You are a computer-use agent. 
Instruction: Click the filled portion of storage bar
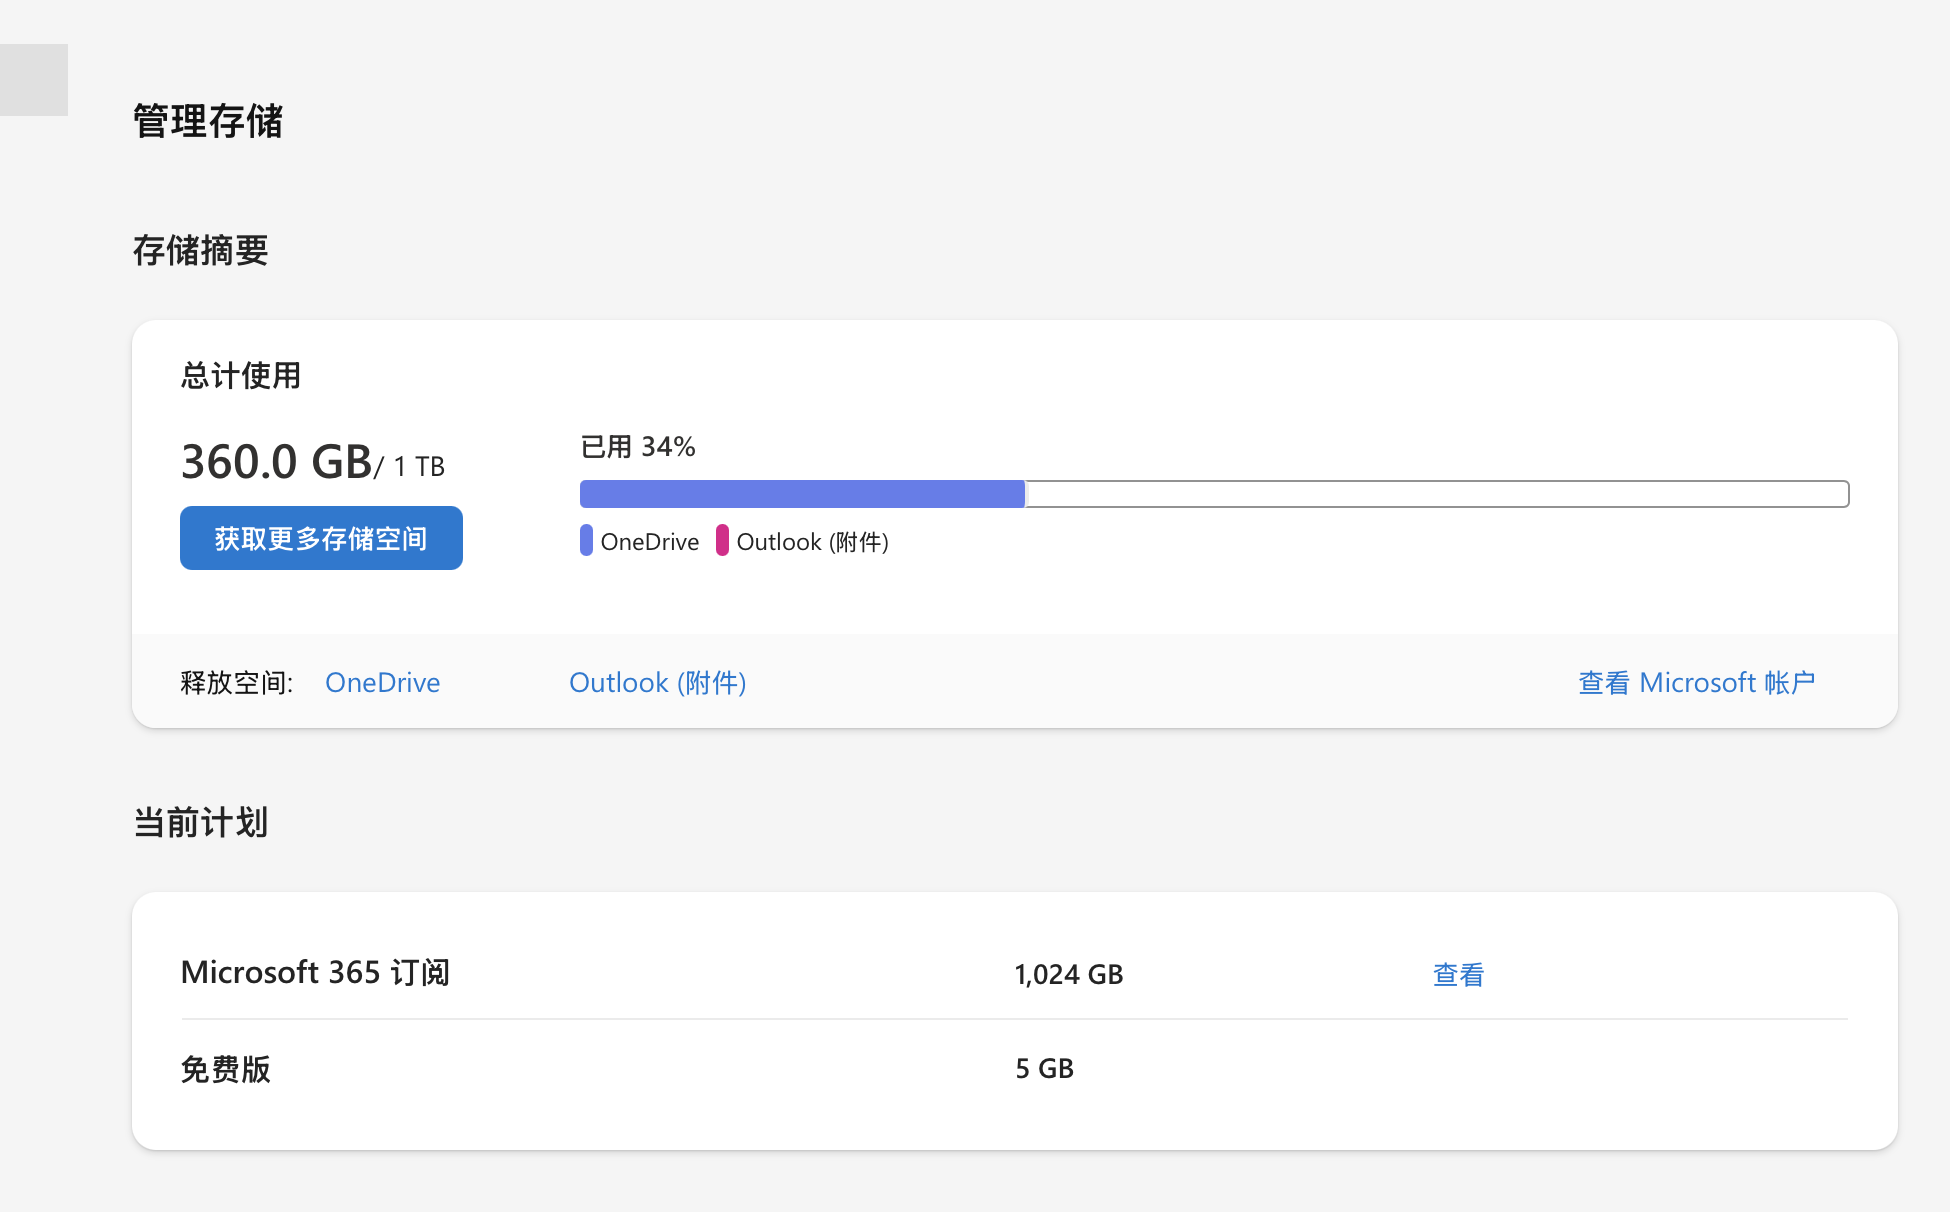tap(802, 494)
